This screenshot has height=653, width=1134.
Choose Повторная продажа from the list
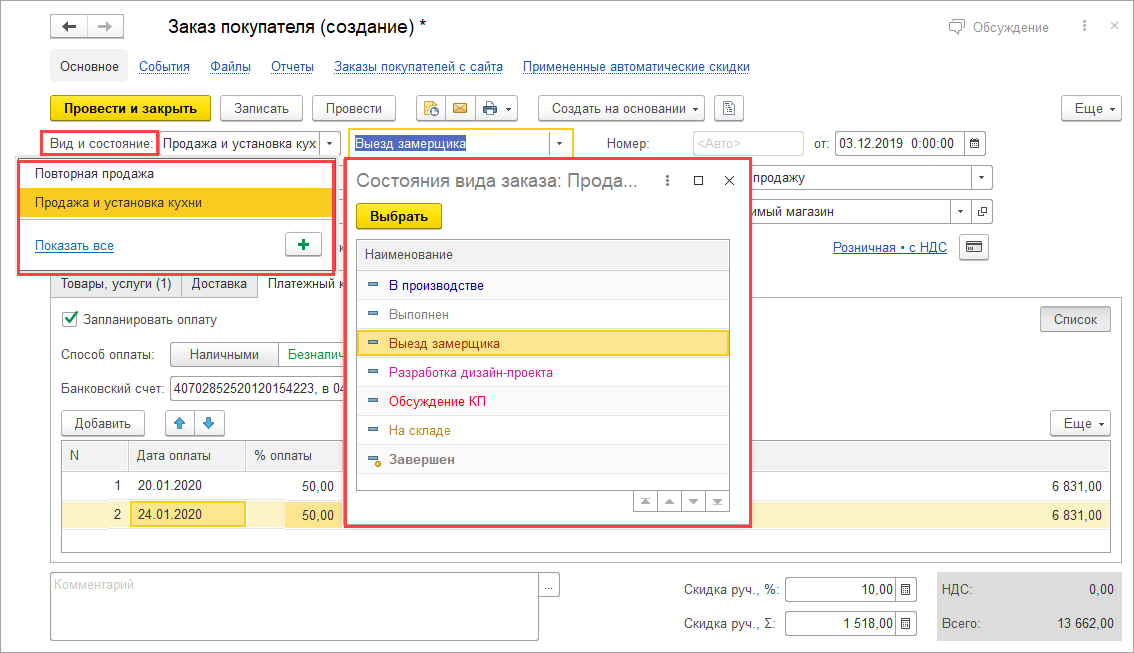(94, 173)
